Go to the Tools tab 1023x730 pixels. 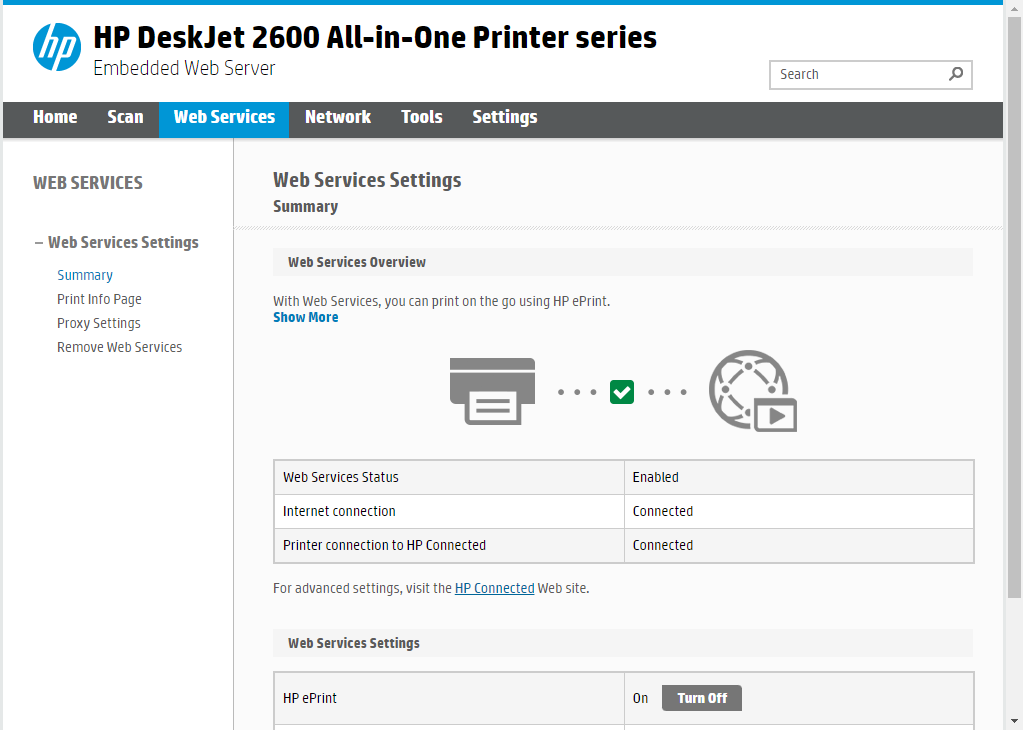tap(422, 117)
